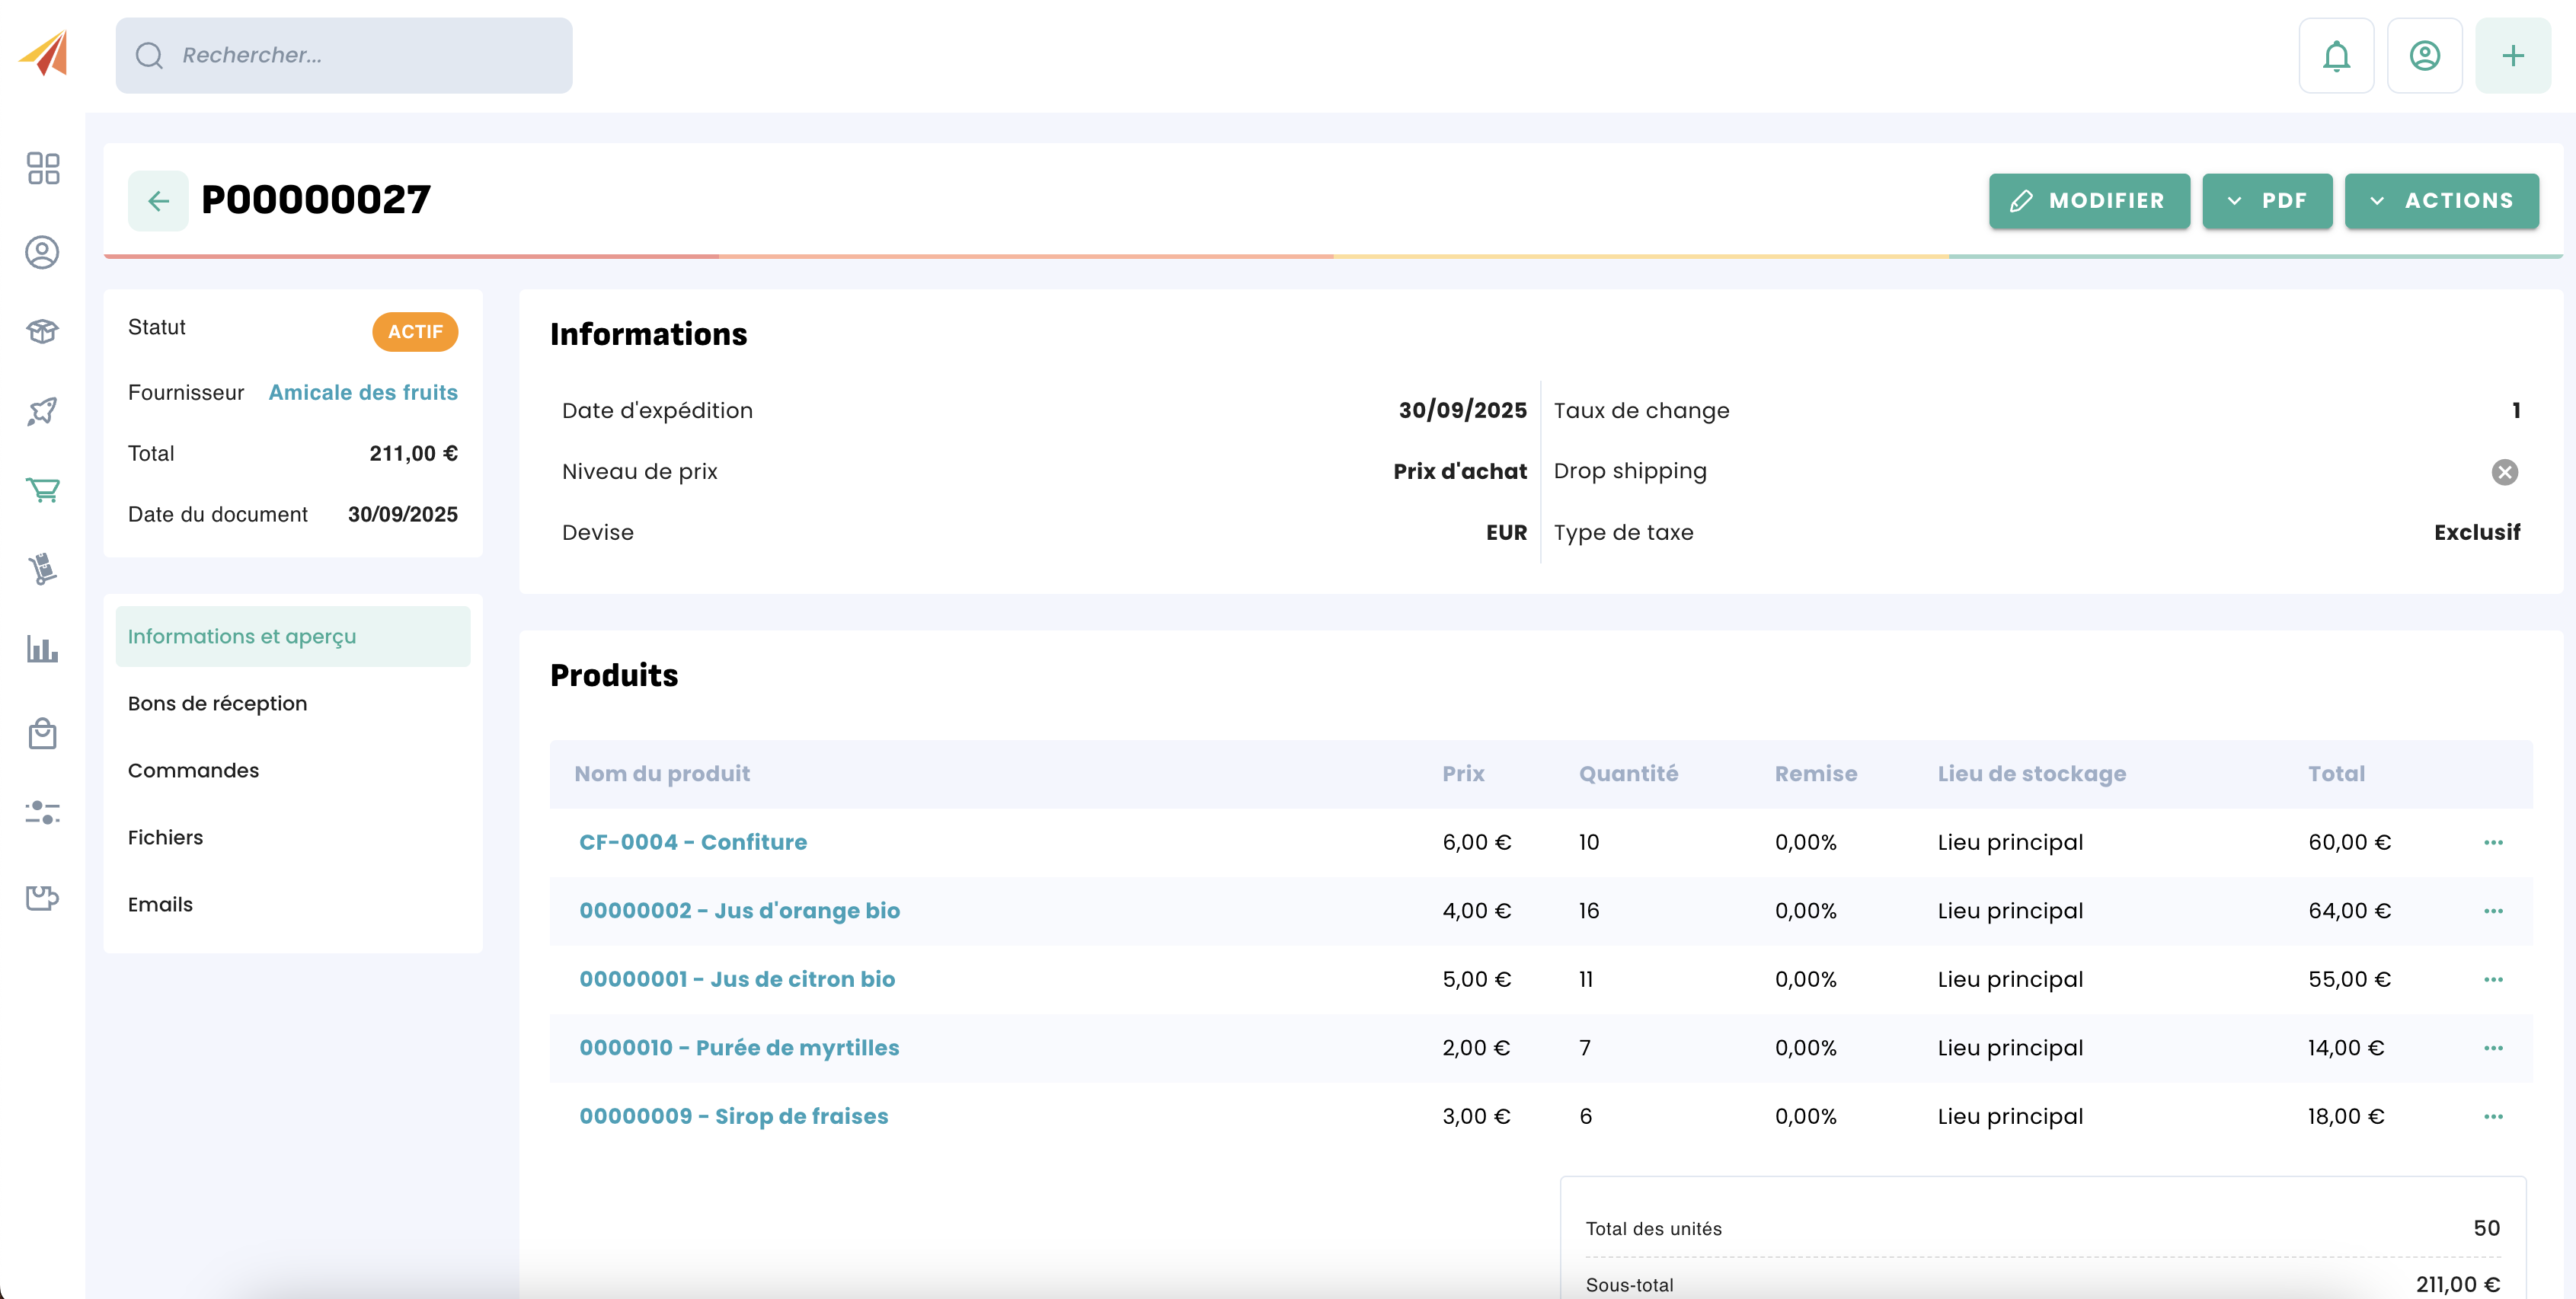
Task: Open the purchases cart icon
Action: click(43, 490)
